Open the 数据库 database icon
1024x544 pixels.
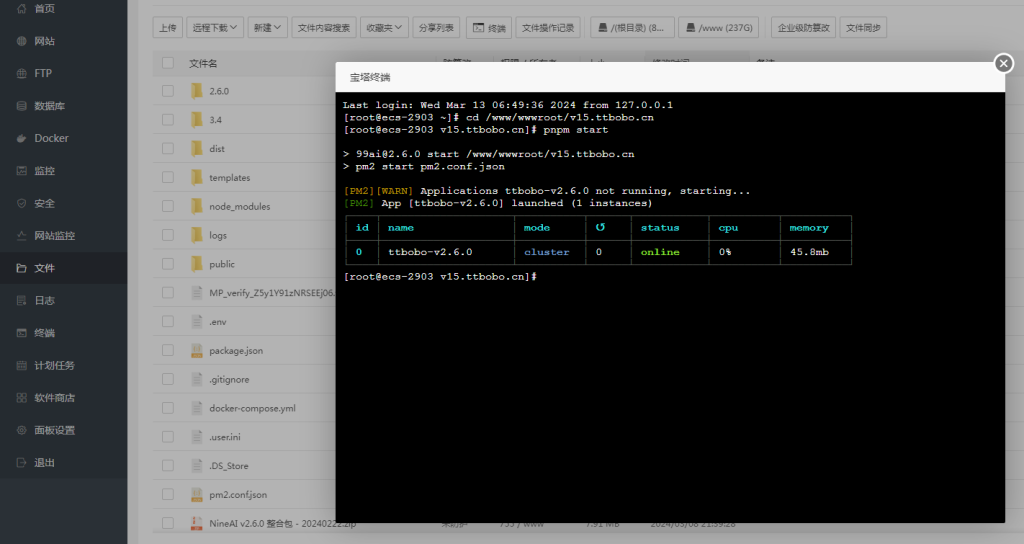pos(22,106)
